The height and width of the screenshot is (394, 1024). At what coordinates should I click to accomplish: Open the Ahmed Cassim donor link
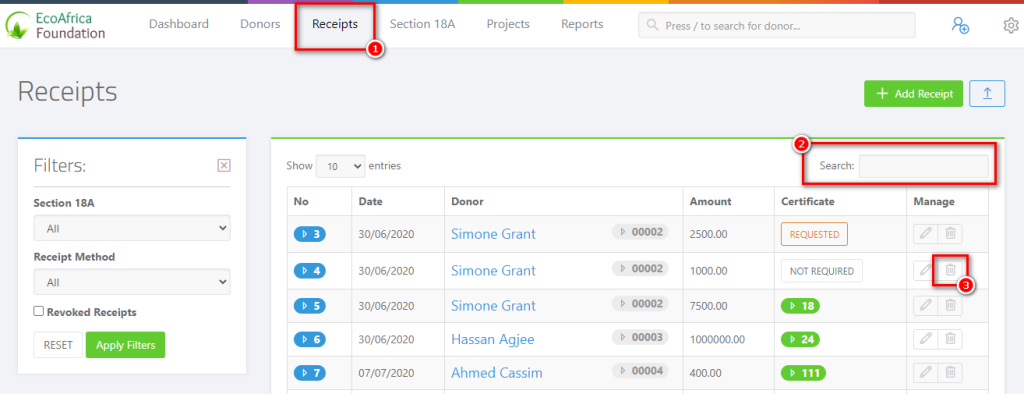pos(496,374)
